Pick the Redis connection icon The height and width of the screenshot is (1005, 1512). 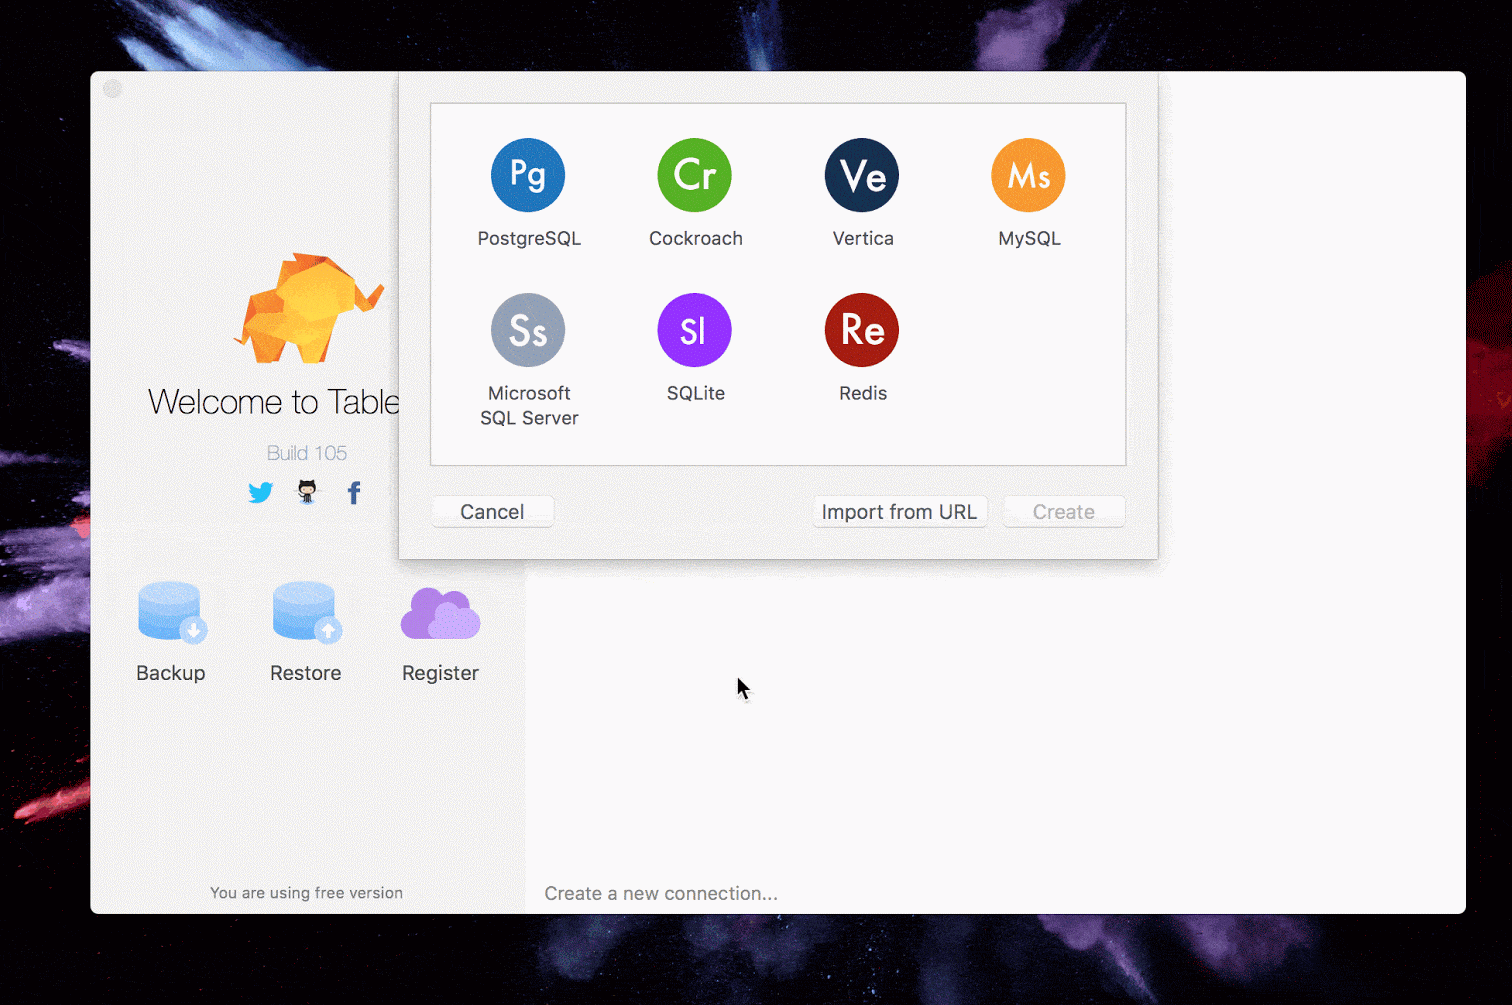click(862, 330)
